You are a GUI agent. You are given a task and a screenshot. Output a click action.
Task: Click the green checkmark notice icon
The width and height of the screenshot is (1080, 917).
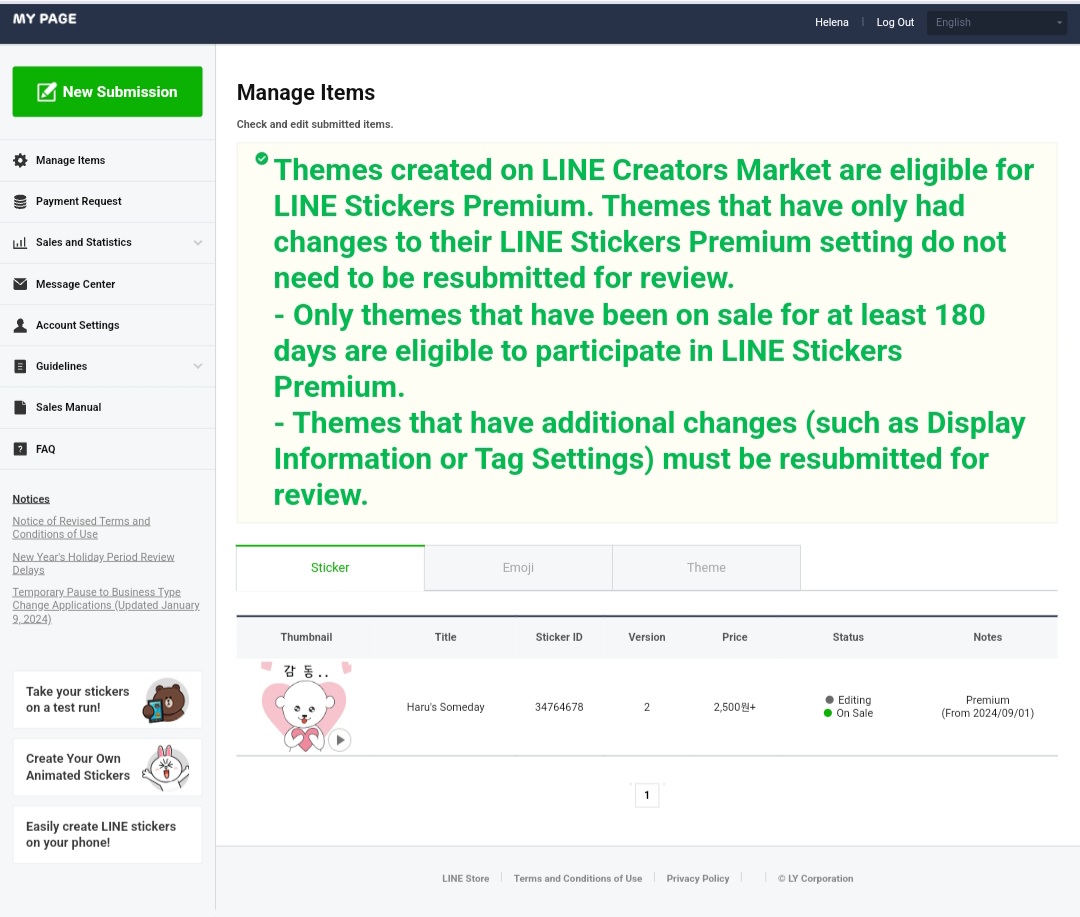[x=262, y=158]
